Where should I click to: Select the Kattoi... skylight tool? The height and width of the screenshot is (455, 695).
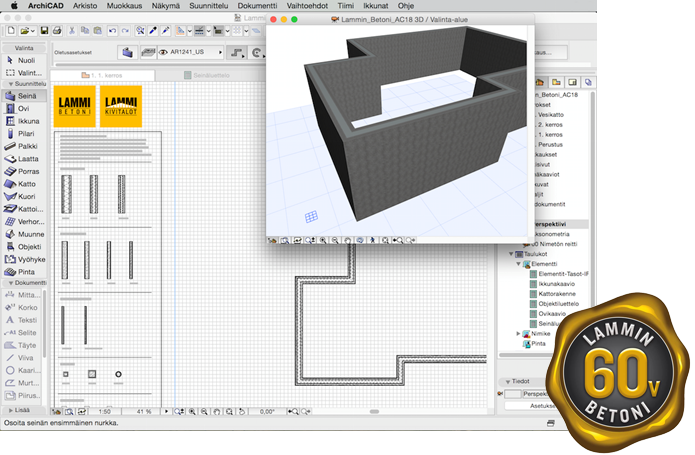coord(24,209)
